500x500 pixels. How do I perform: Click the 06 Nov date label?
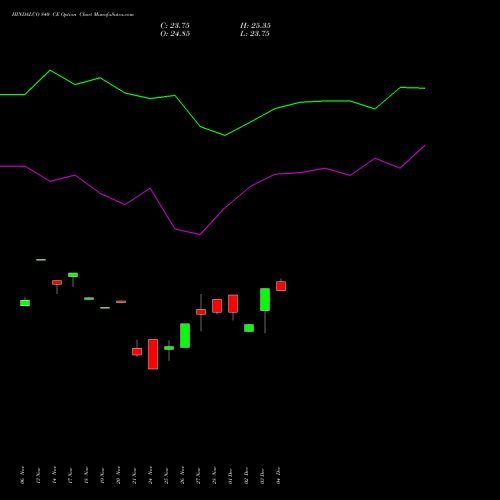22,476
